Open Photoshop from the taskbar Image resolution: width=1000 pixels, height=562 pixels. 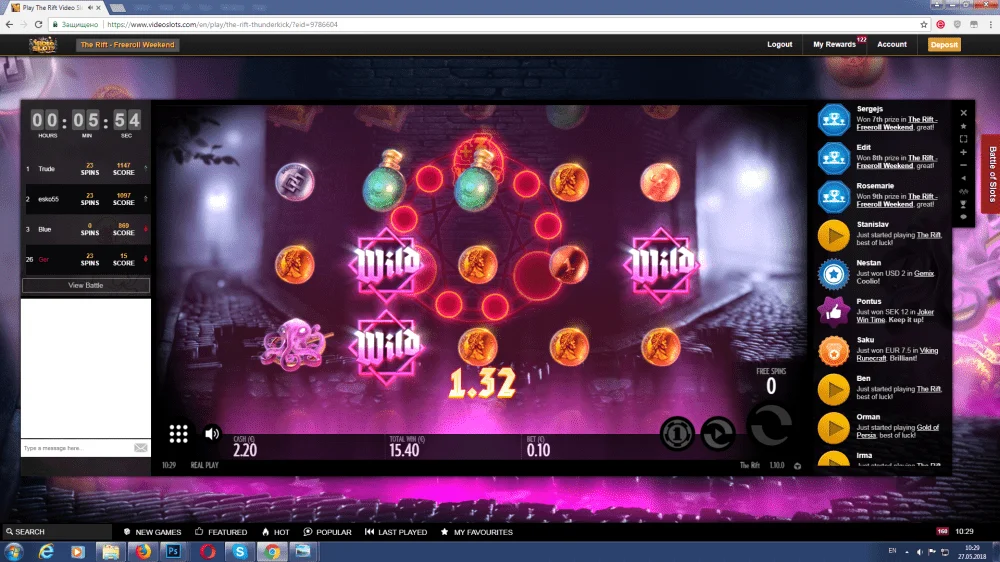pyautogui.click(x=173, y=551)
